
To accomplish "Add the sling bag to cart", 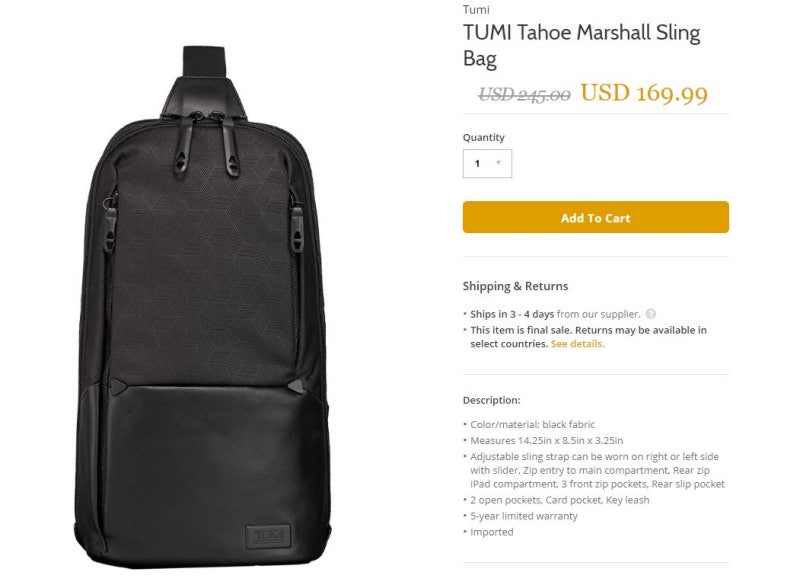I will pyautogui.click(x=595, y=217).
